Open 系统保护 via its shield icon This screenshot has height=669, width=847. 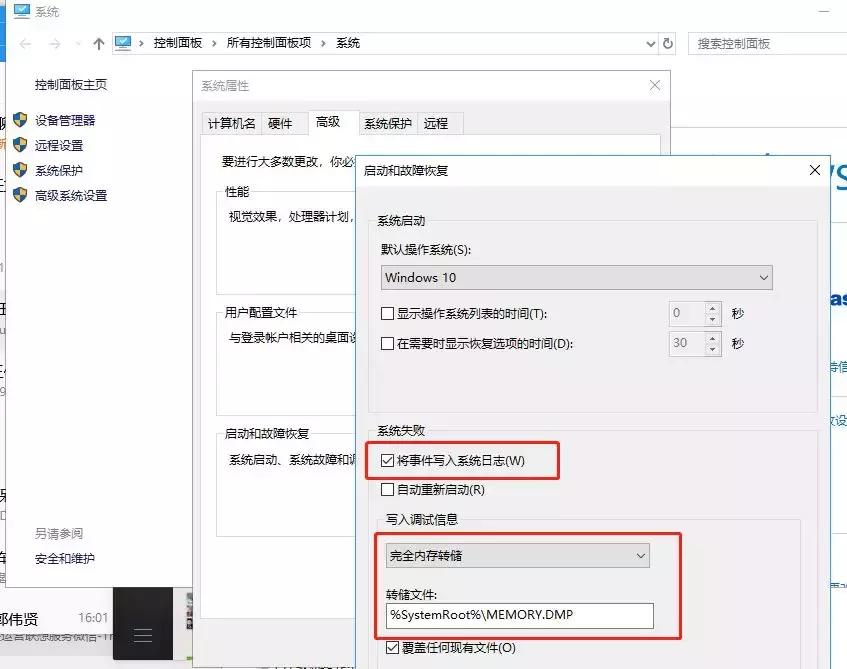pyautogui.click(x=22, y=169)
